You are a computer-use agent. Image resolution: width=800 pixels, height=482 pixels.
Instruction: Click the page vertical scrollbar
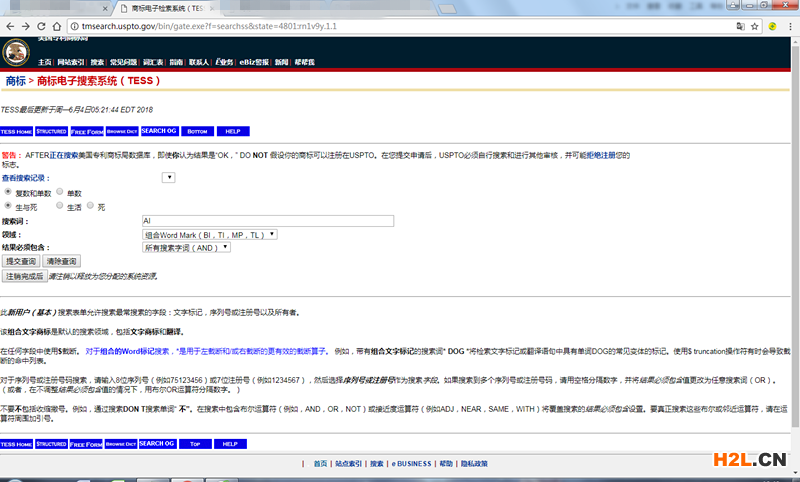click(x=795, y=235)
